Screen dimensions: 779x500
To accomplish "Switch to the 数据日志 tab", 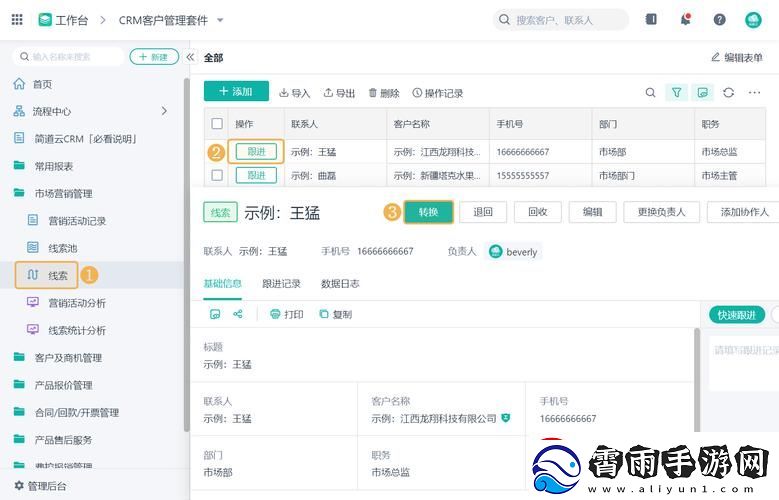I will [340, 284].
